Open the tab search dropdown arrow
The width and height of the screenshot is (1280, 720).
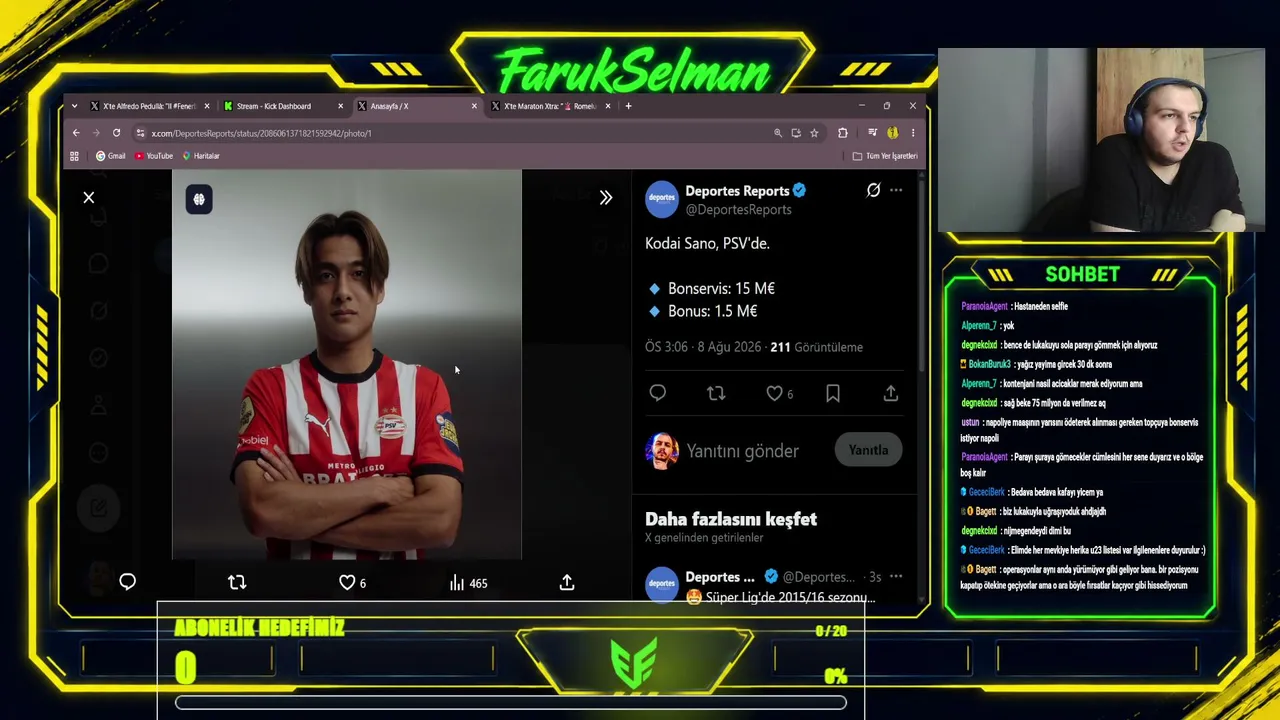coord(74,106)
